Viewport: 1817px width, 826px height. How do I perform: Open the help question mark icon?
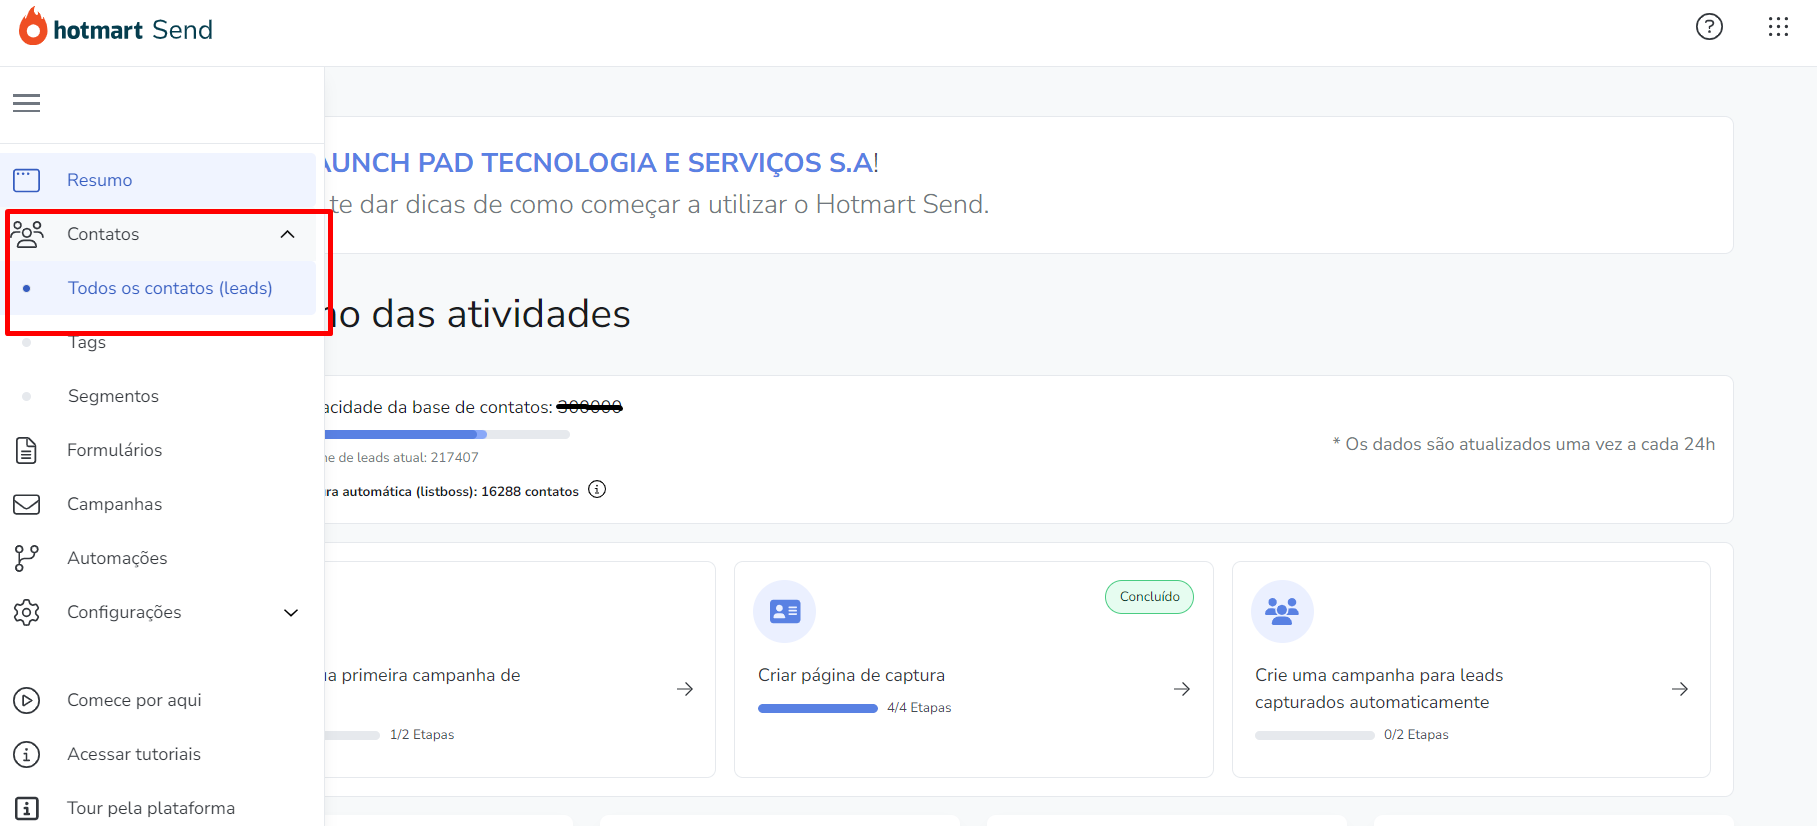(x=1709, y=27)
